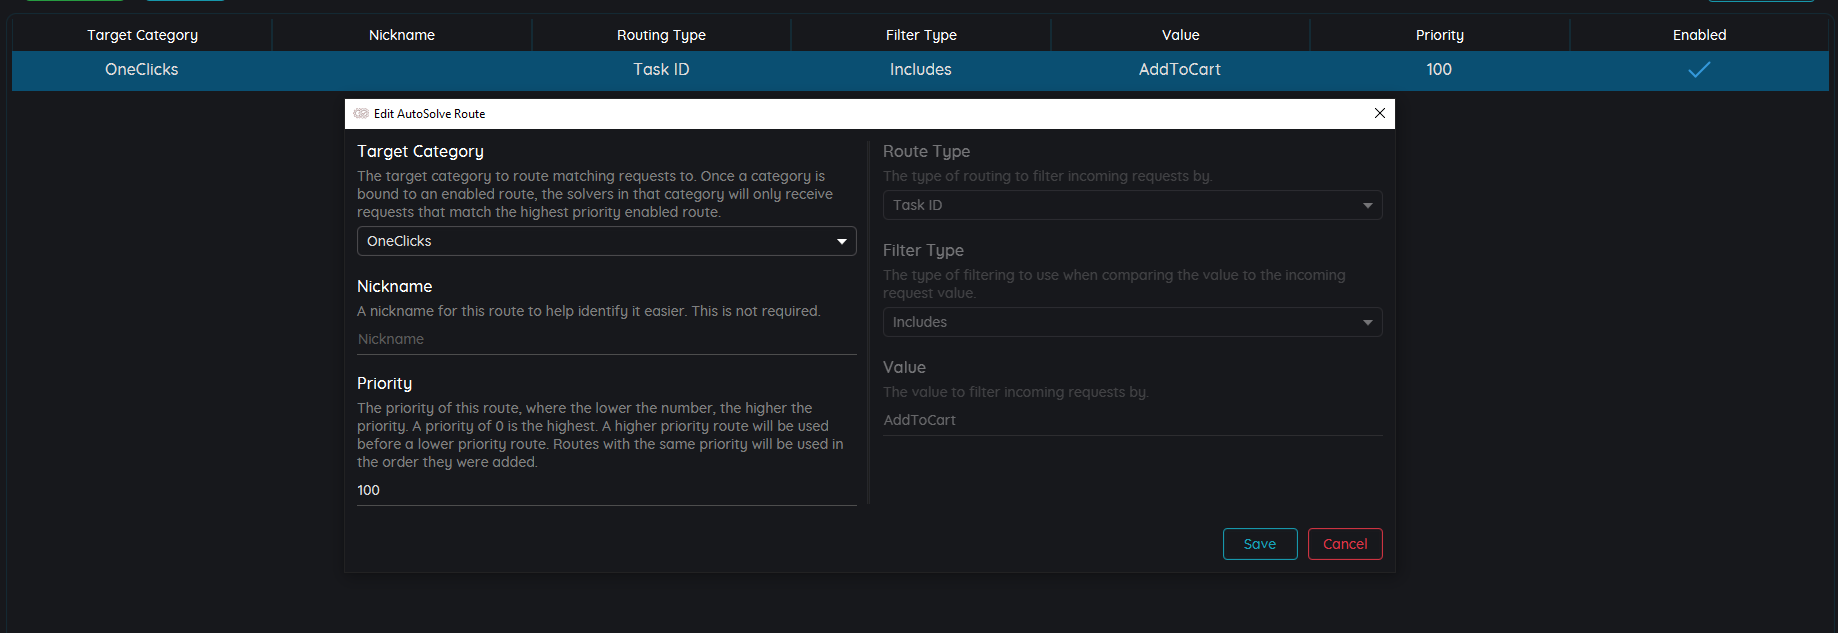Select the Value field containing AddToCart

pos(1132,420)
